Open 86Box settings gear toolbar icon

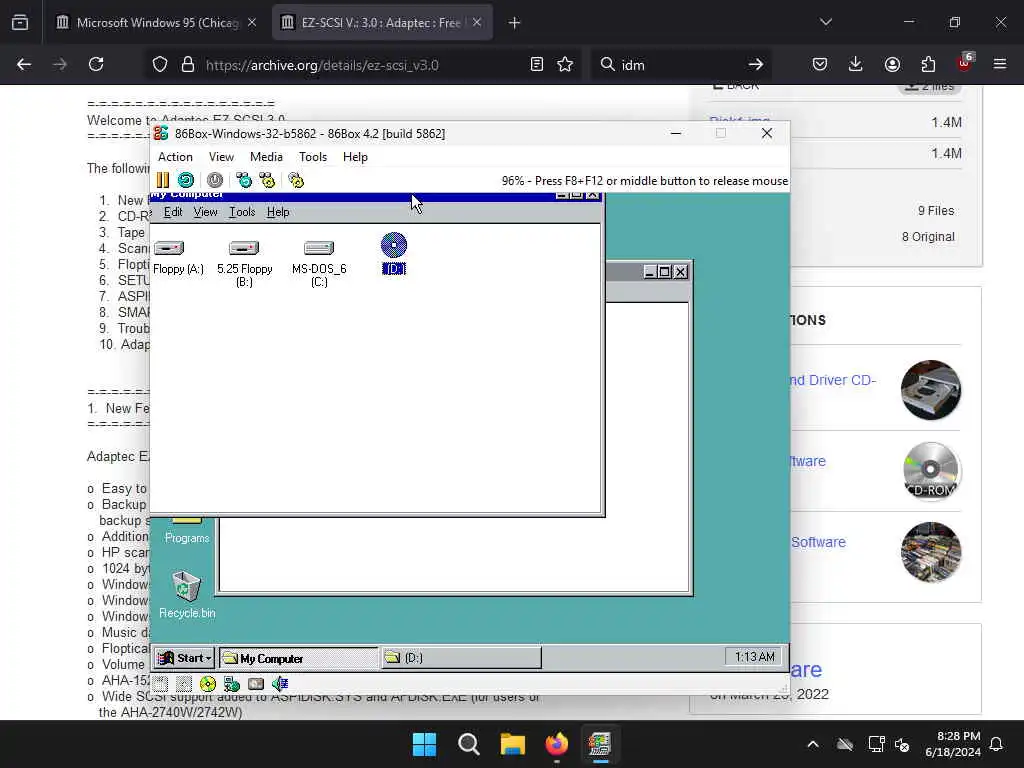[x=296, y=180]
